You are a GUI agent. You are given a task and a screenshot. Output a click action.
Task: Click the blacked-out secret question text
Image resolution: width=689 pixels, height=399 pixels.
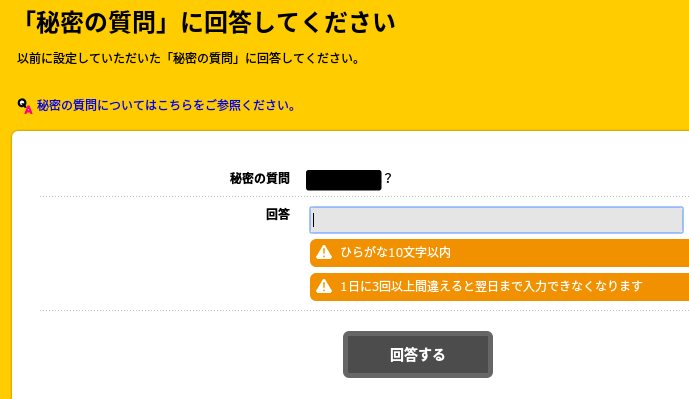[x=344, y=180]
